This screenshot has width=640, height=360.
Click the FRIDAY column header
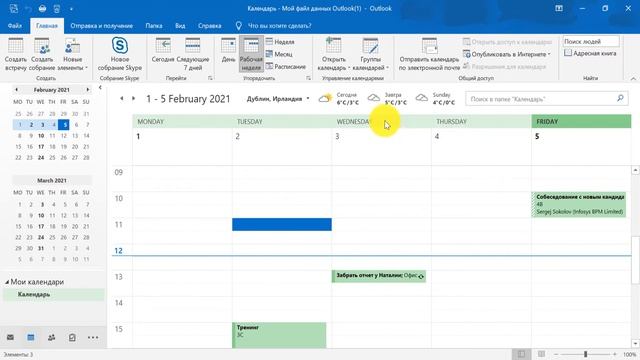pyautogui.click(x=581, y=122)
